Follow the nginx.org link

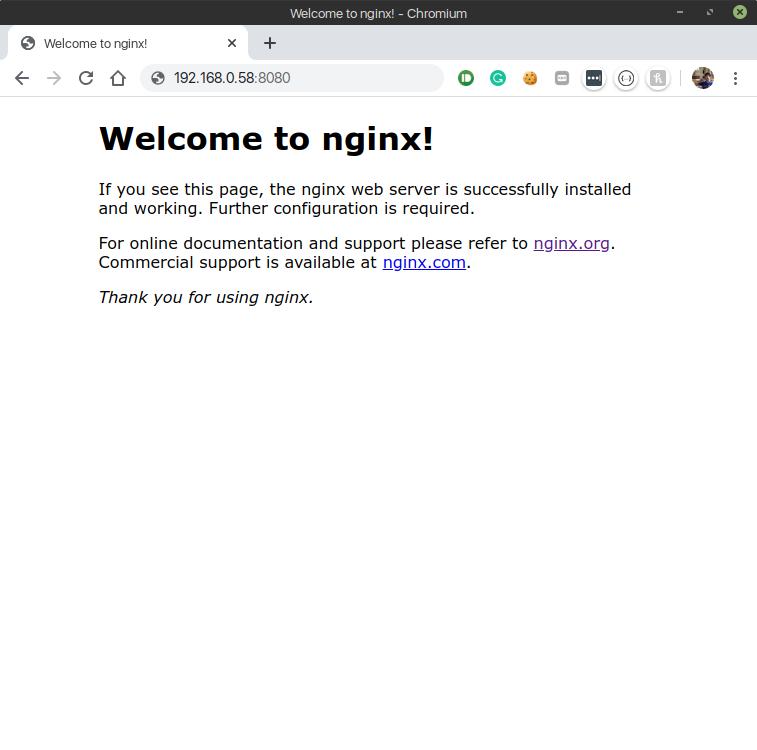coord(572,243)
